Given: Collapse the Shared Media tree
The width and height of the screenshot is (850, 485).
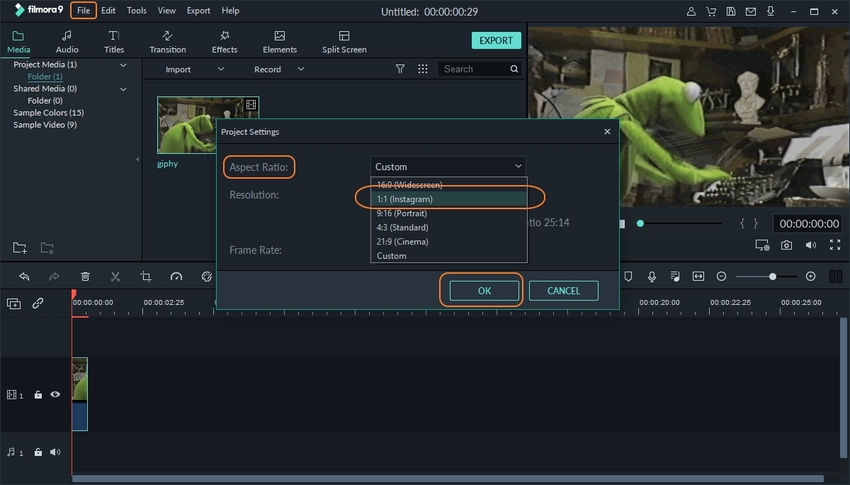Looking at the screenshot, I should point(123,89).
